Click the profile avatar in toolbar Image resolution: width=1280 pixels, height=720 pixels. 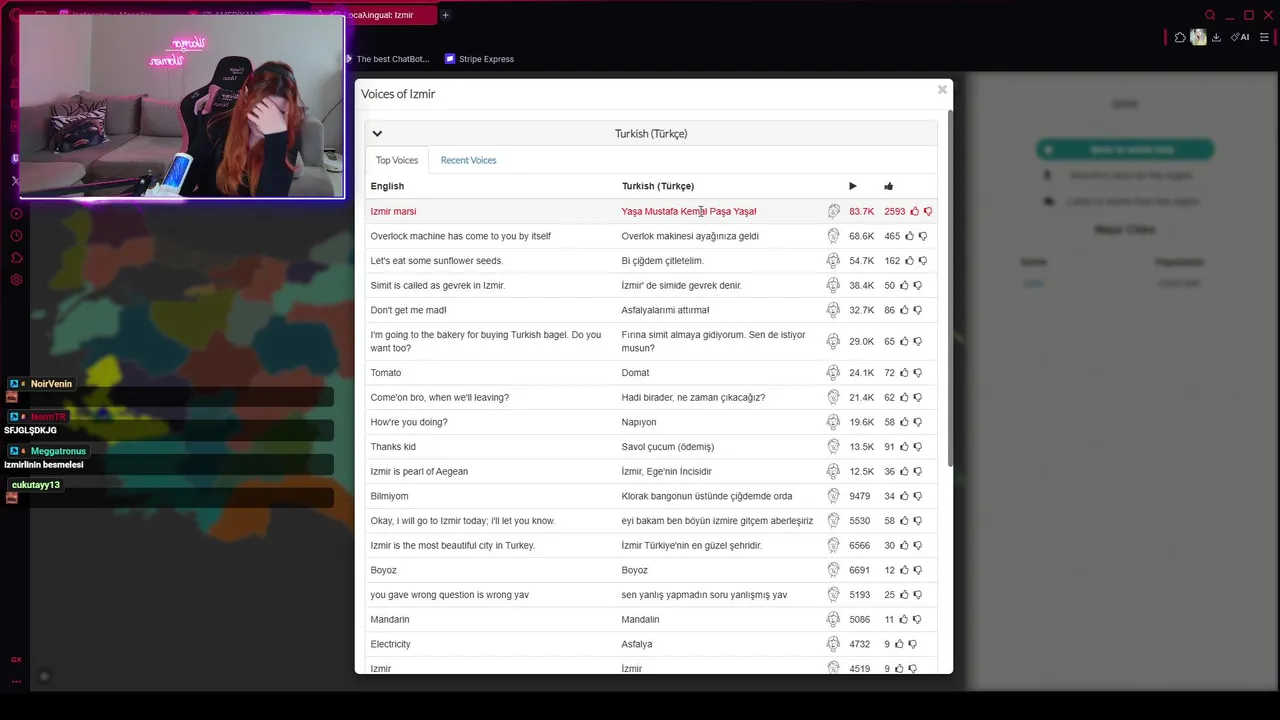tap(1198, 37)
